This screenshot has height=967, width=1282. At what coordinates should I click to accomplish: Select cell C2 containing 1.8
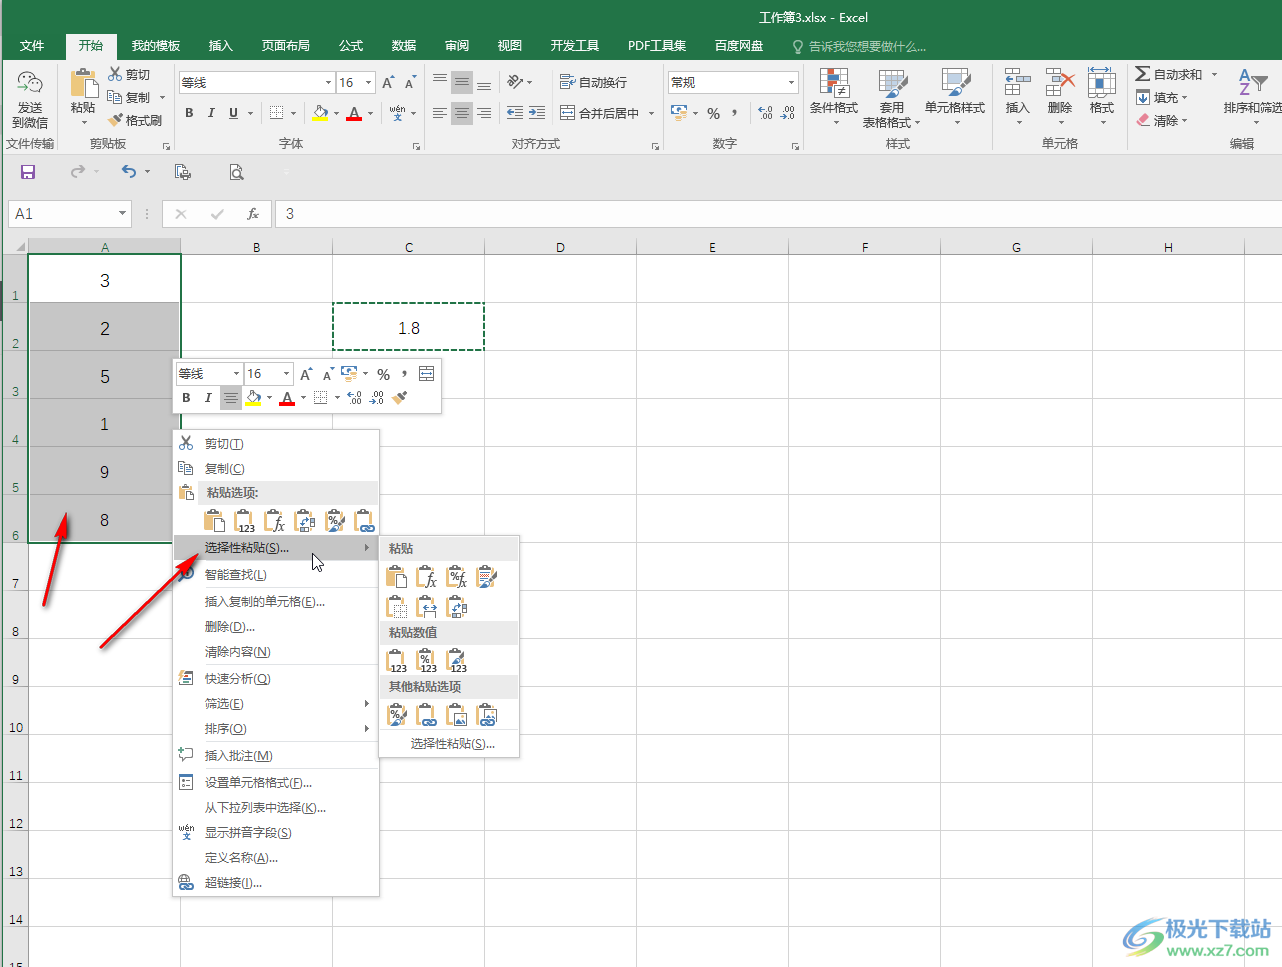click(x=408, y=327)
